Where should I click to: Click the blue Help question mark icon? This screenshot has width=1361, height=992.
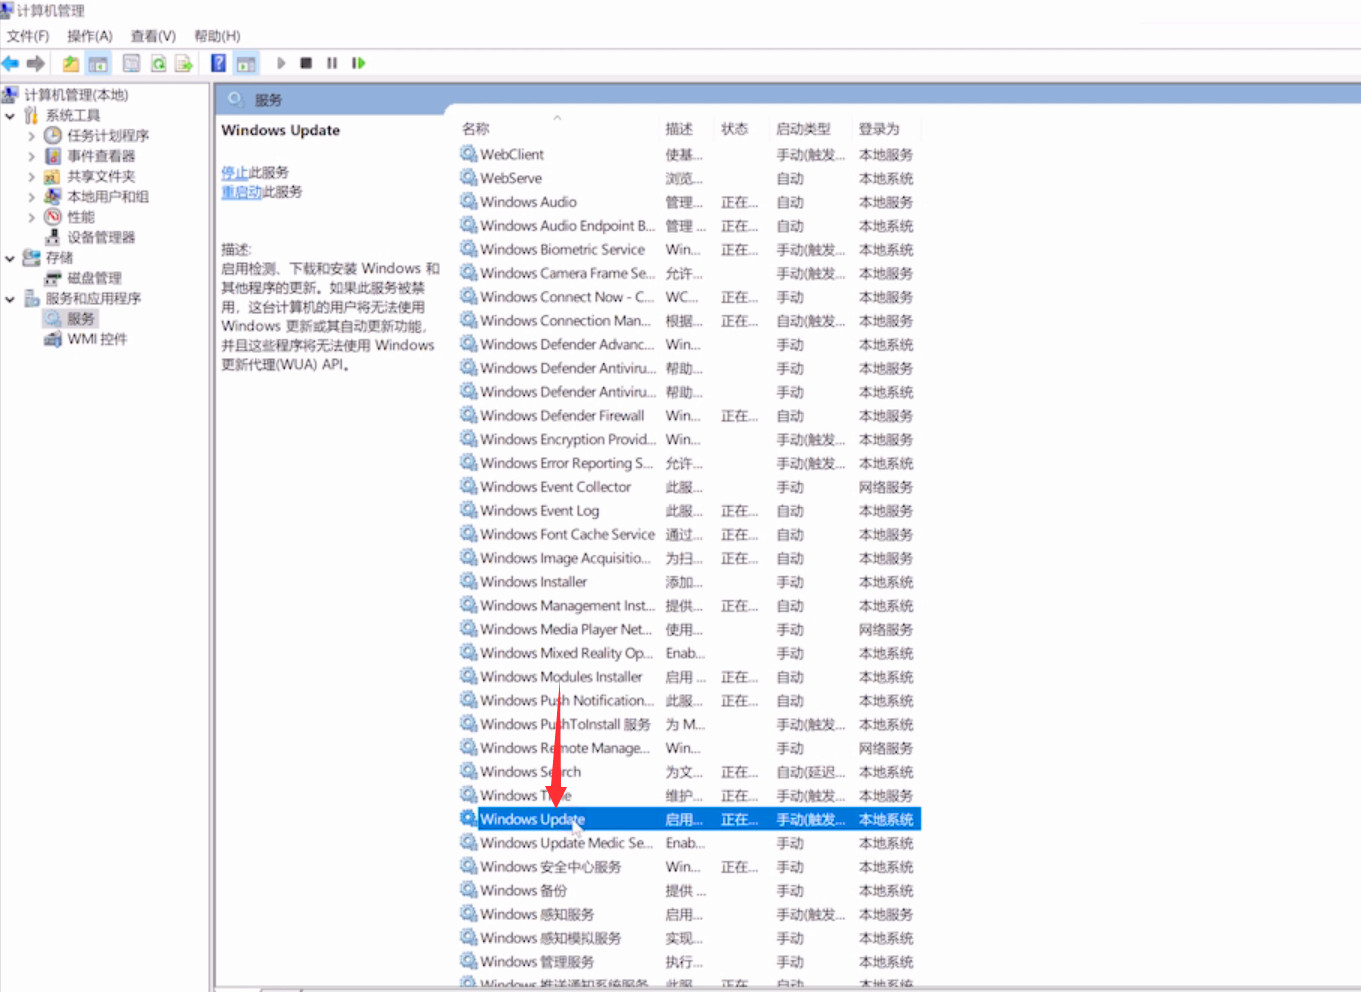(218, 63)
